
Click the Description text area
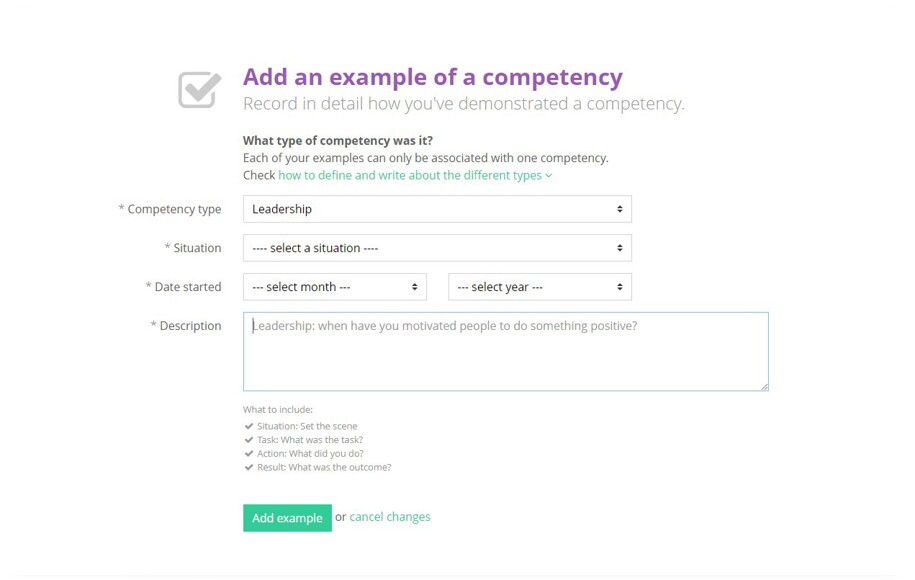point(506,351)
